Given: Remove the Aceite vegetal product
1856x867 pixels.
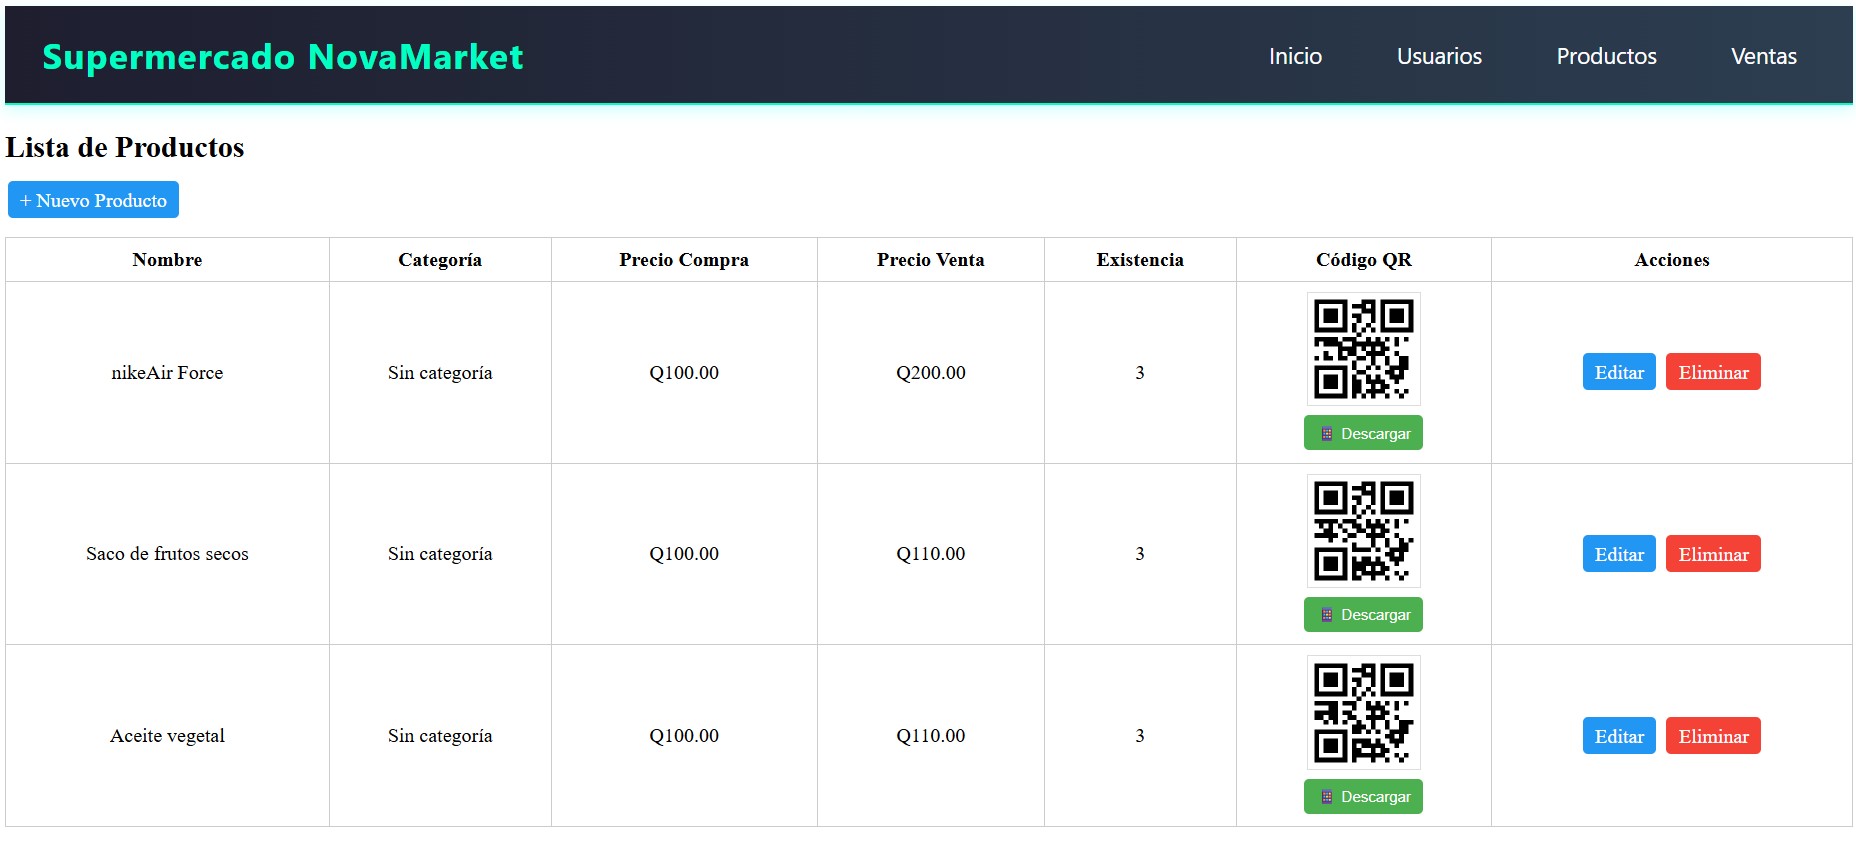Looking at the screenshot, I should [1713, 736].
